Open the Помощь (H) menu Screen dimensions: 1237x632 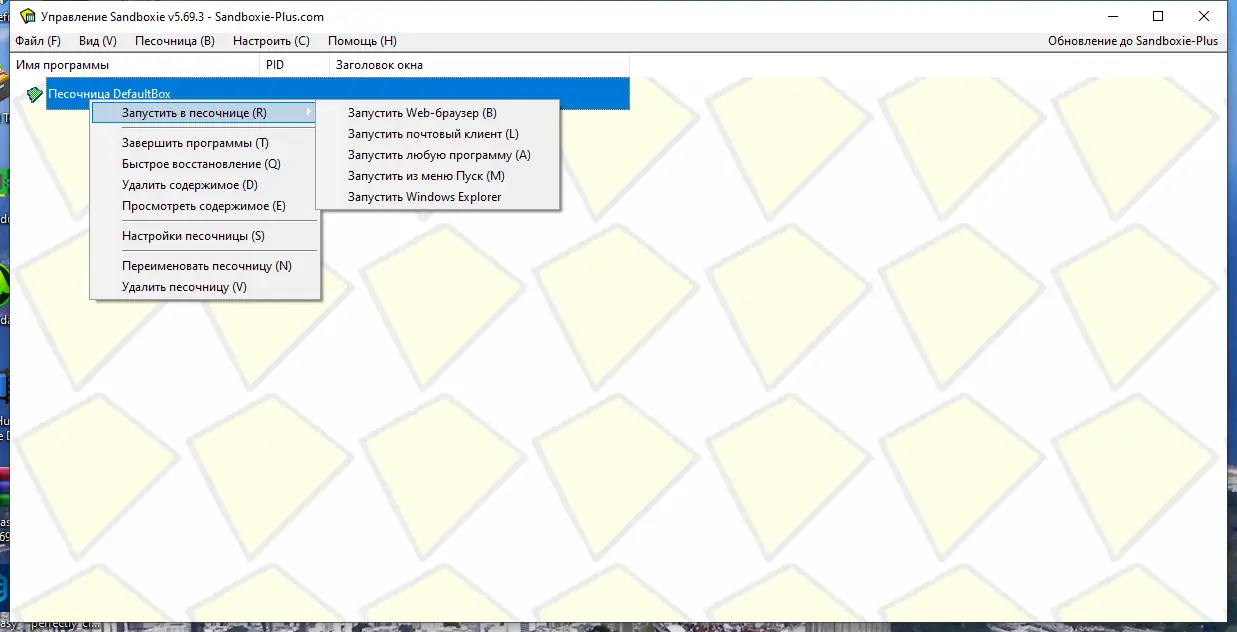click(x=362, y=41)
